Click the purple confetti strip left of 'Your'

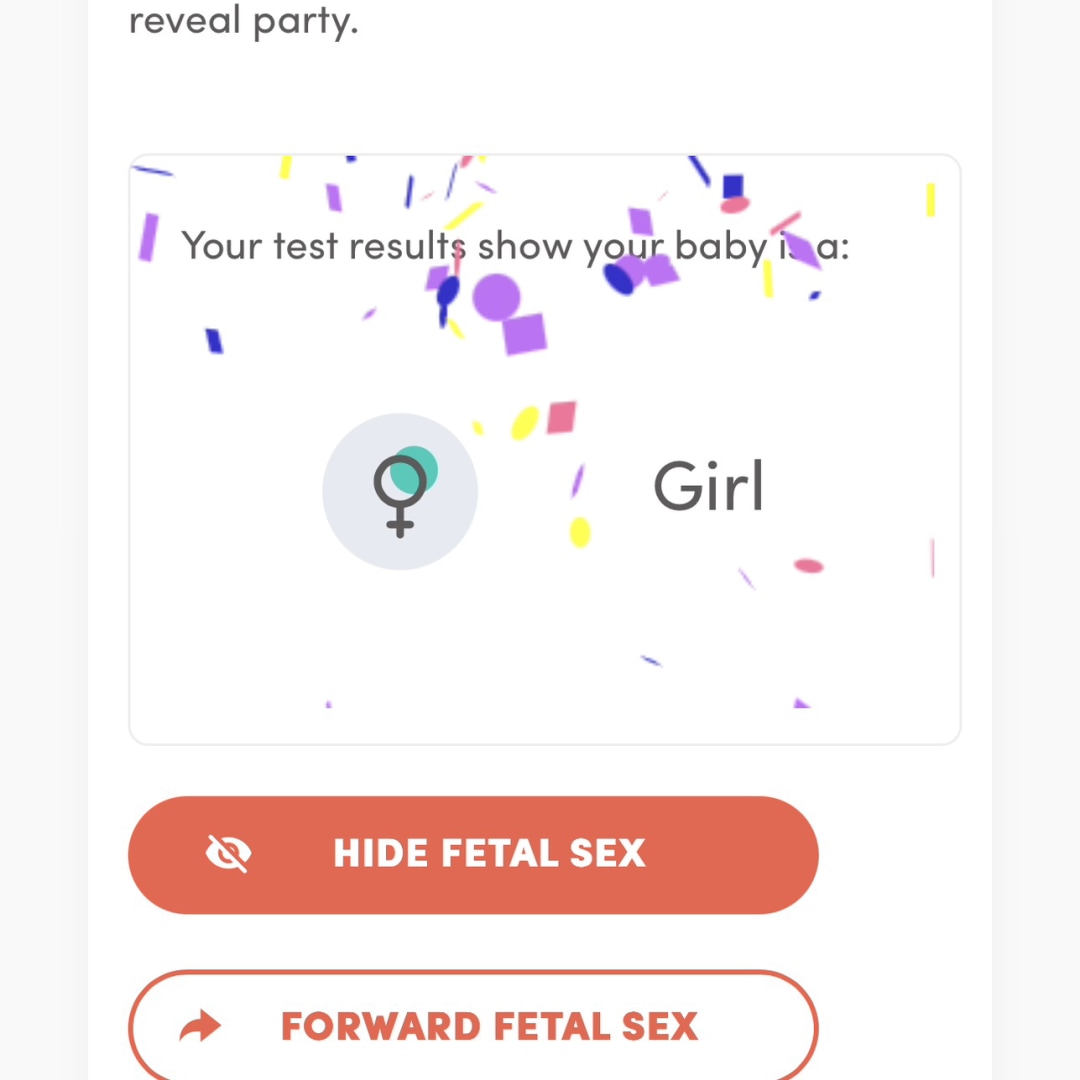pyautogui.click(x=148, y=237)
